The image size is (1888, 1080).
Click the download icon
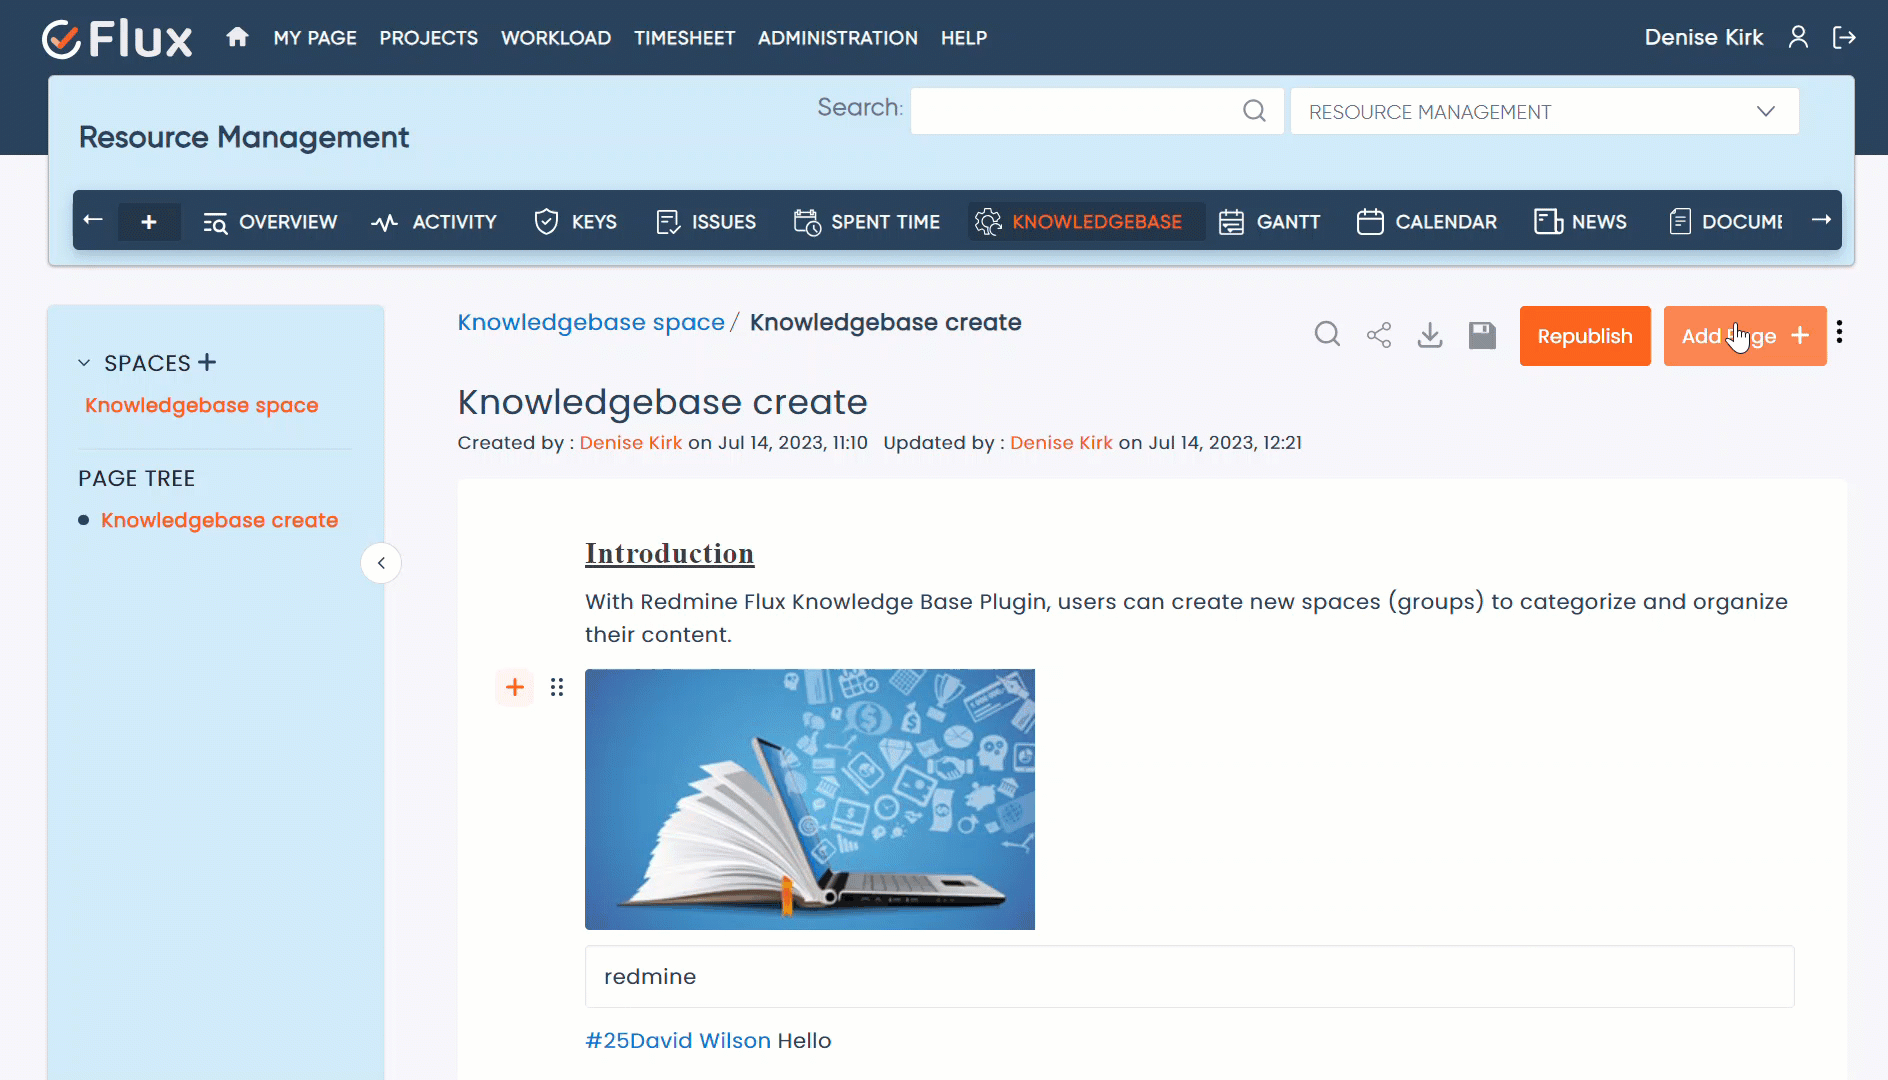(x=1430, y=335)
